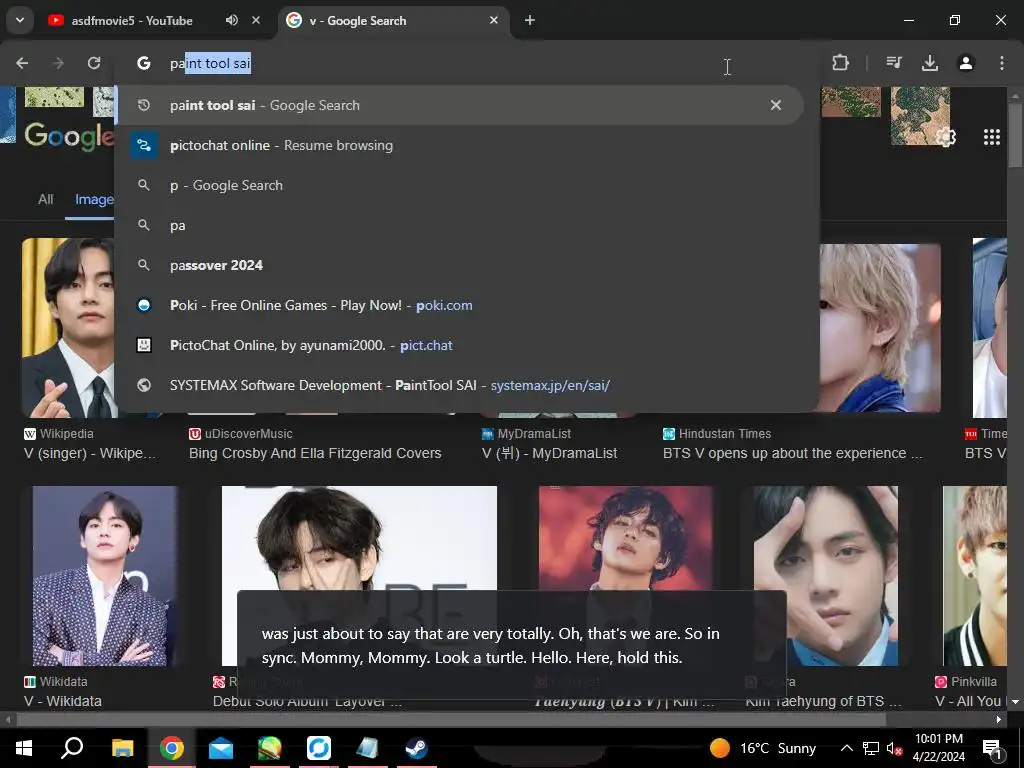Show hidden system tray icons

[x=846, y=748]
